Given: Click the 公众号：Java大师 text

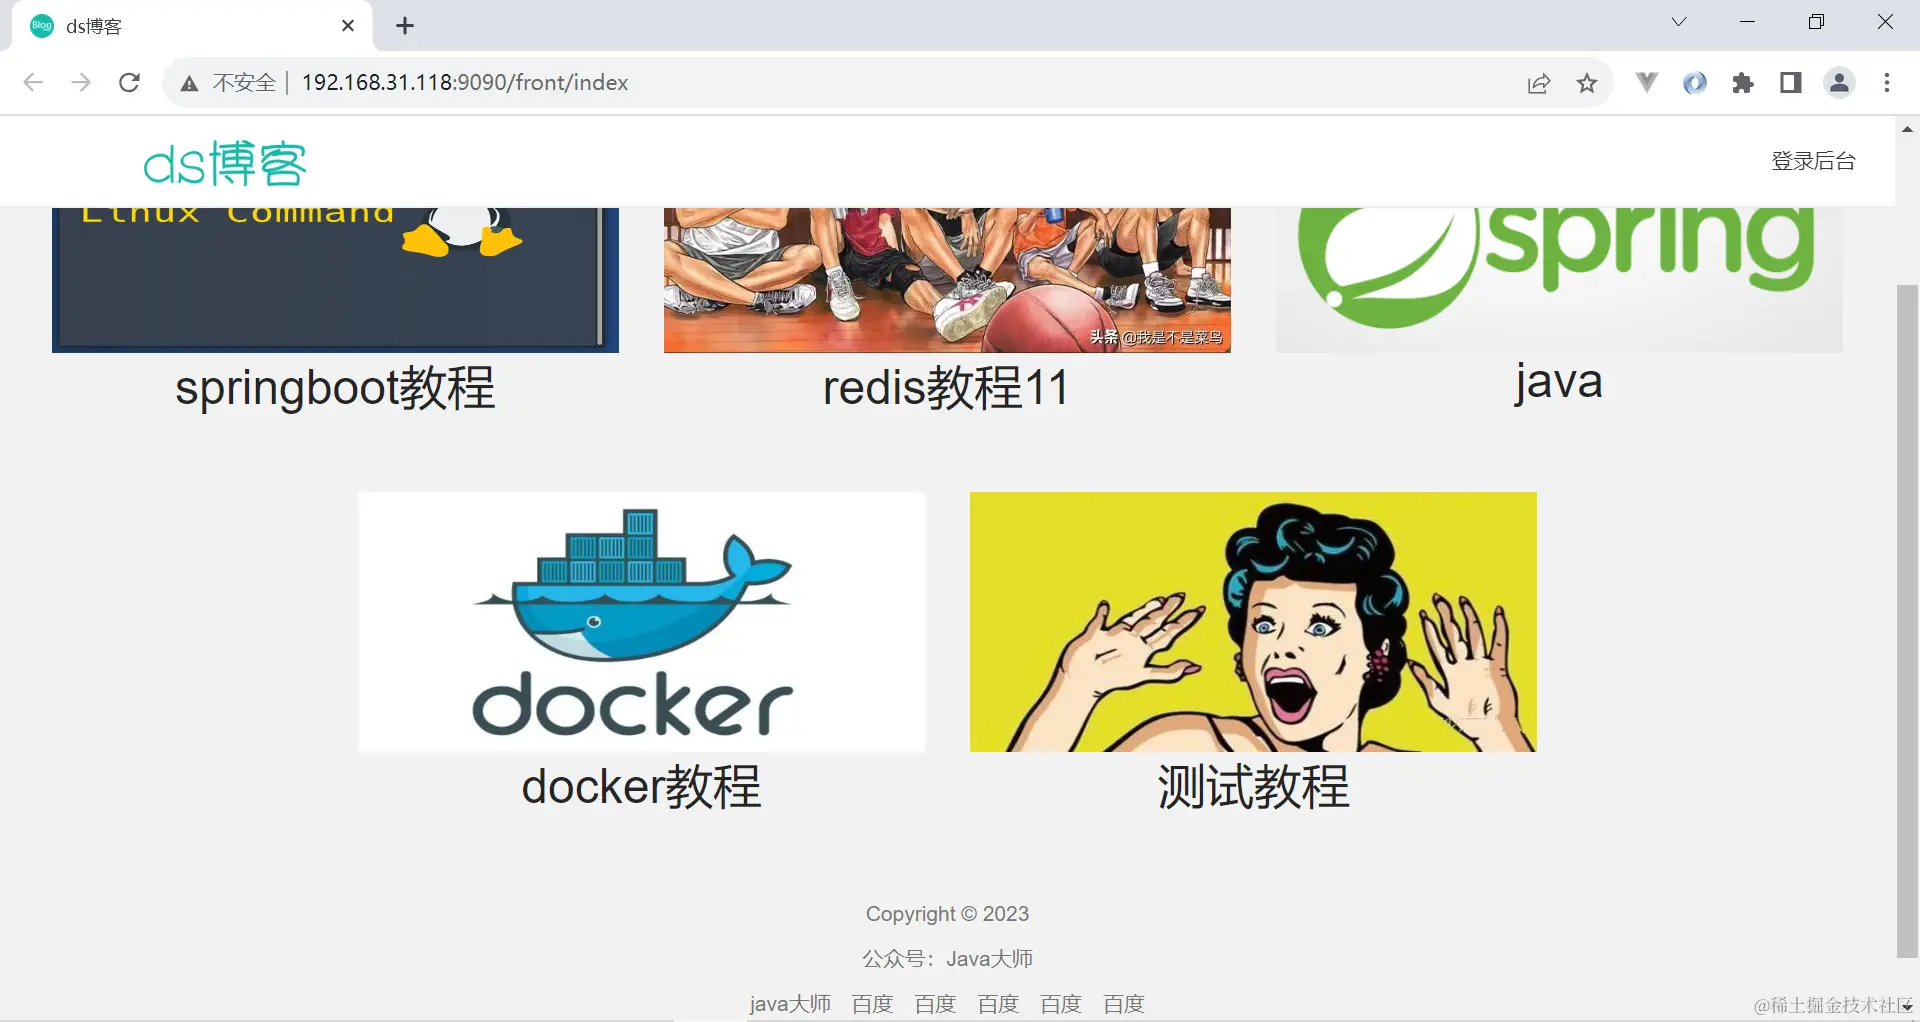Looking at the screenshot, I should (947, 959).
